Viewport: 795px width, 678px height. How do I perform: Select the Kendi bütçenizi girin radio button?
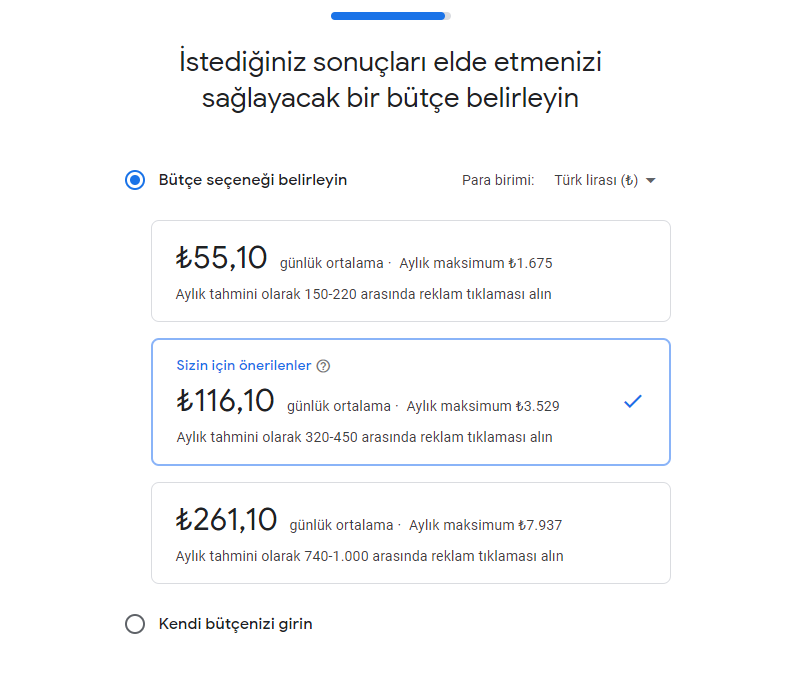pos(135,624)
